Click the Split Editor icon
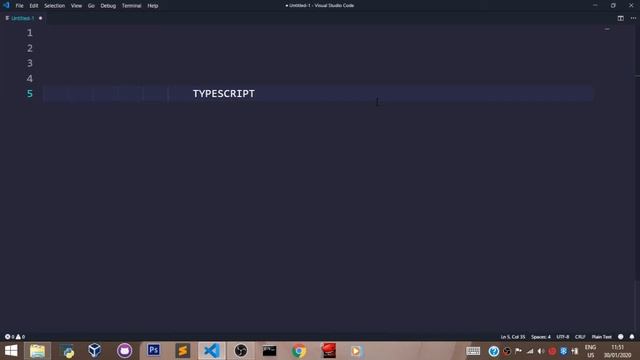 620,18
